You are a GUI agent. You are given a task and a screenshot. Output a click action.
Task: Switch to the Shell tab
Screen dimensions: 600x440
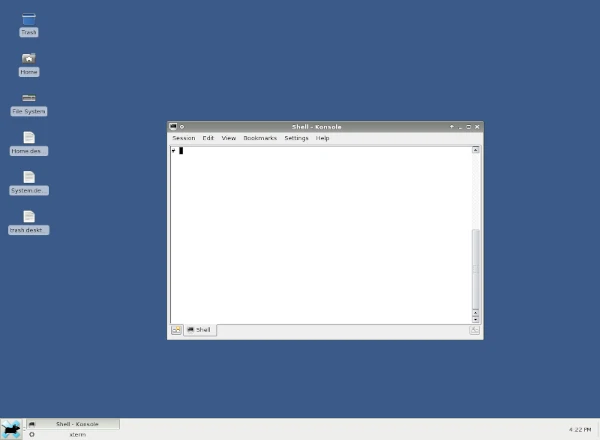click(x=200, y=330)
